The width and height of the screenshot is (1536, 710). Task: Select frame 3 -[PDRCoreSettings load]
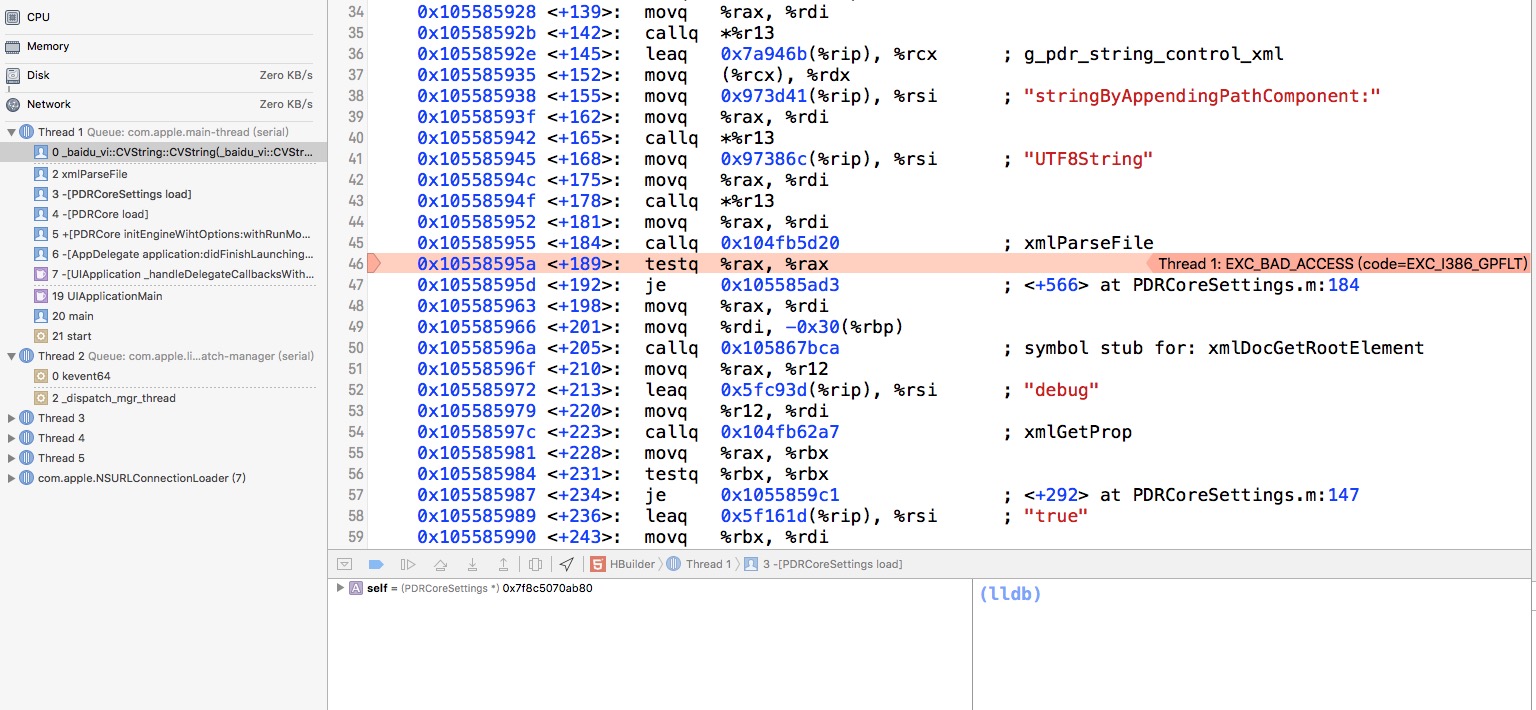[163, 194]
